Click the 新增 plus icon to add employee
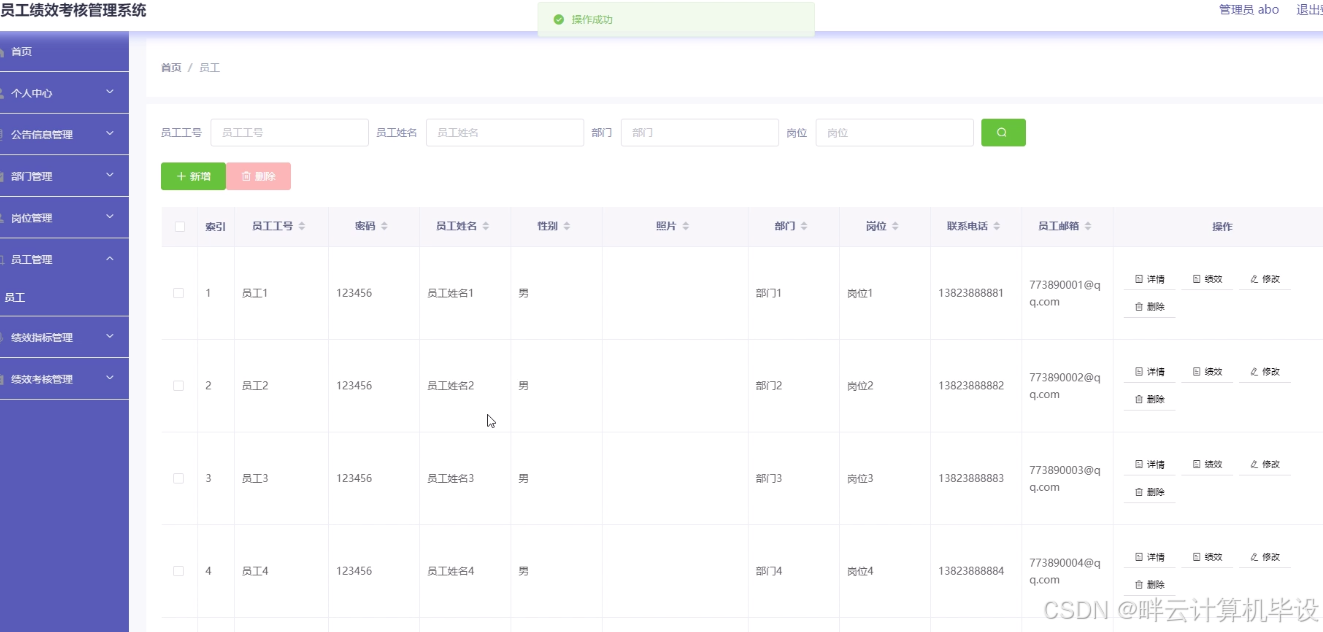 point(192,176)
